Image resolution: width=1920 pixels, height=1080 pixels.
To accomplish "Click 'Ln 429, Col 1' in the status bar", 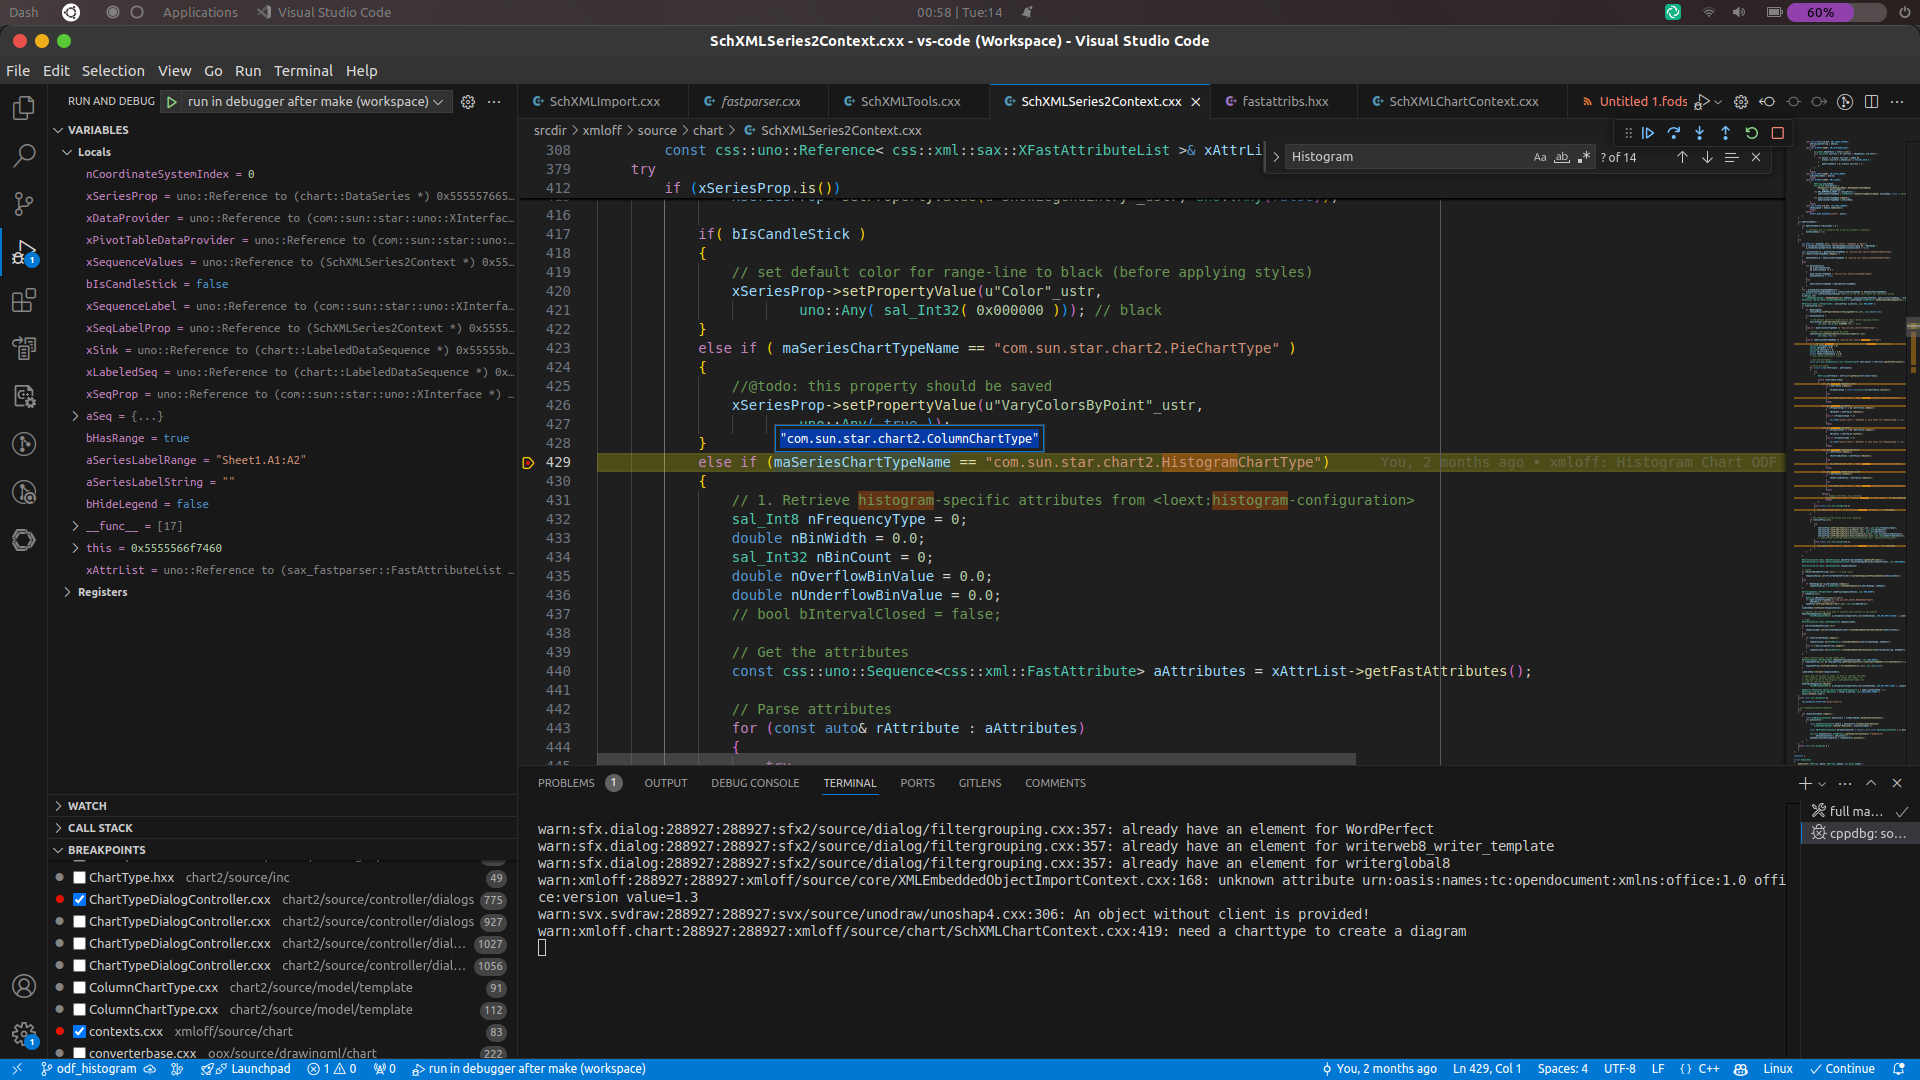I will tap(1487, 1069).
